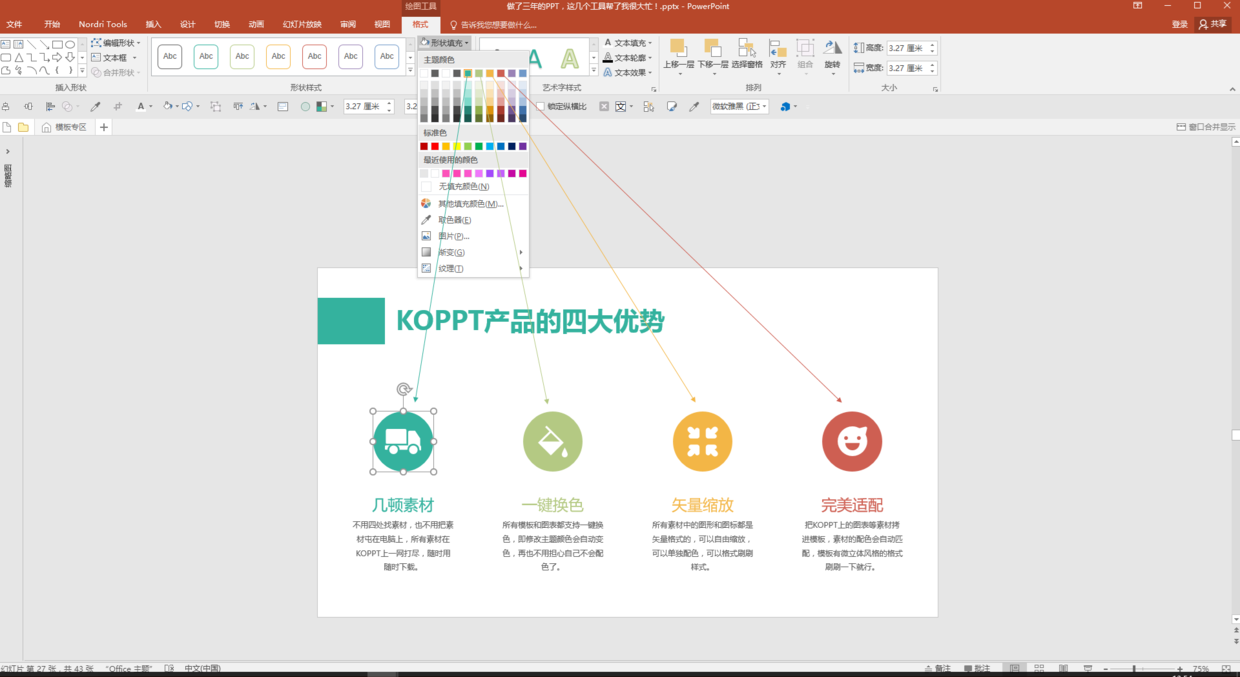Click the new tab plus icon

coord(103,127)
